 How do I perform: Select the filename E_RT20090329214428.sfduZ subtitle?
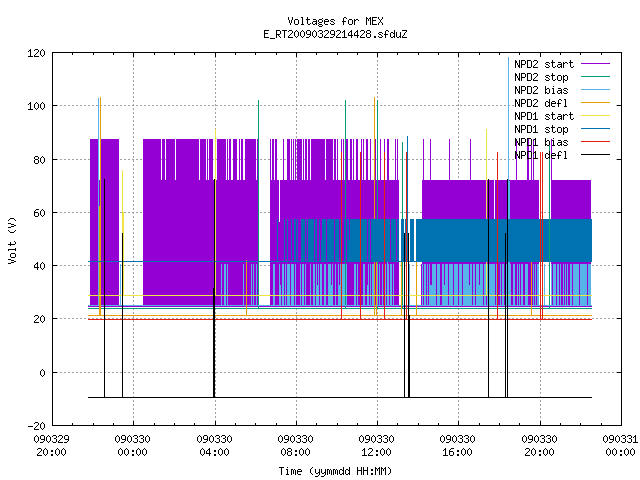(x=335, y=34)
